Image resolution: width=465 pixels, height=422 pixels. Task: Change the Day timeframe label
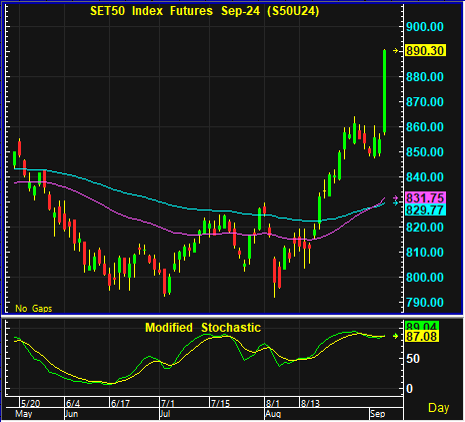438,408
